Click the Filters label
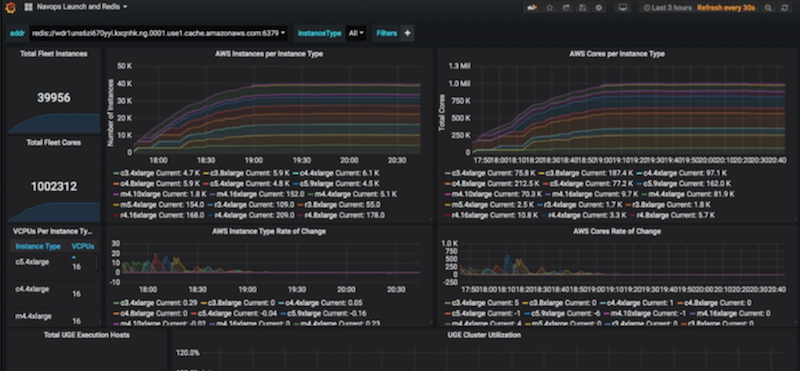Image resolution: width=800 pixels, height=371 pixels. pyautogui.click(x=386, y=33)
